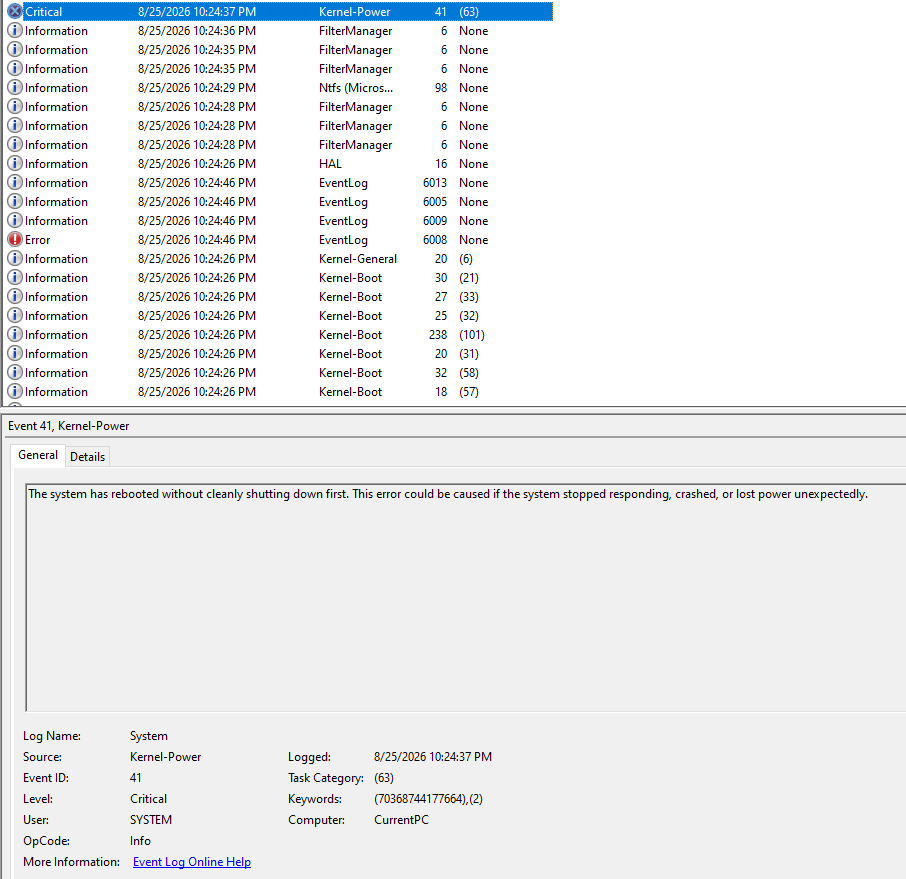
Task: Click the Source value Kernel-Power in details
Action: pos(165,756)
